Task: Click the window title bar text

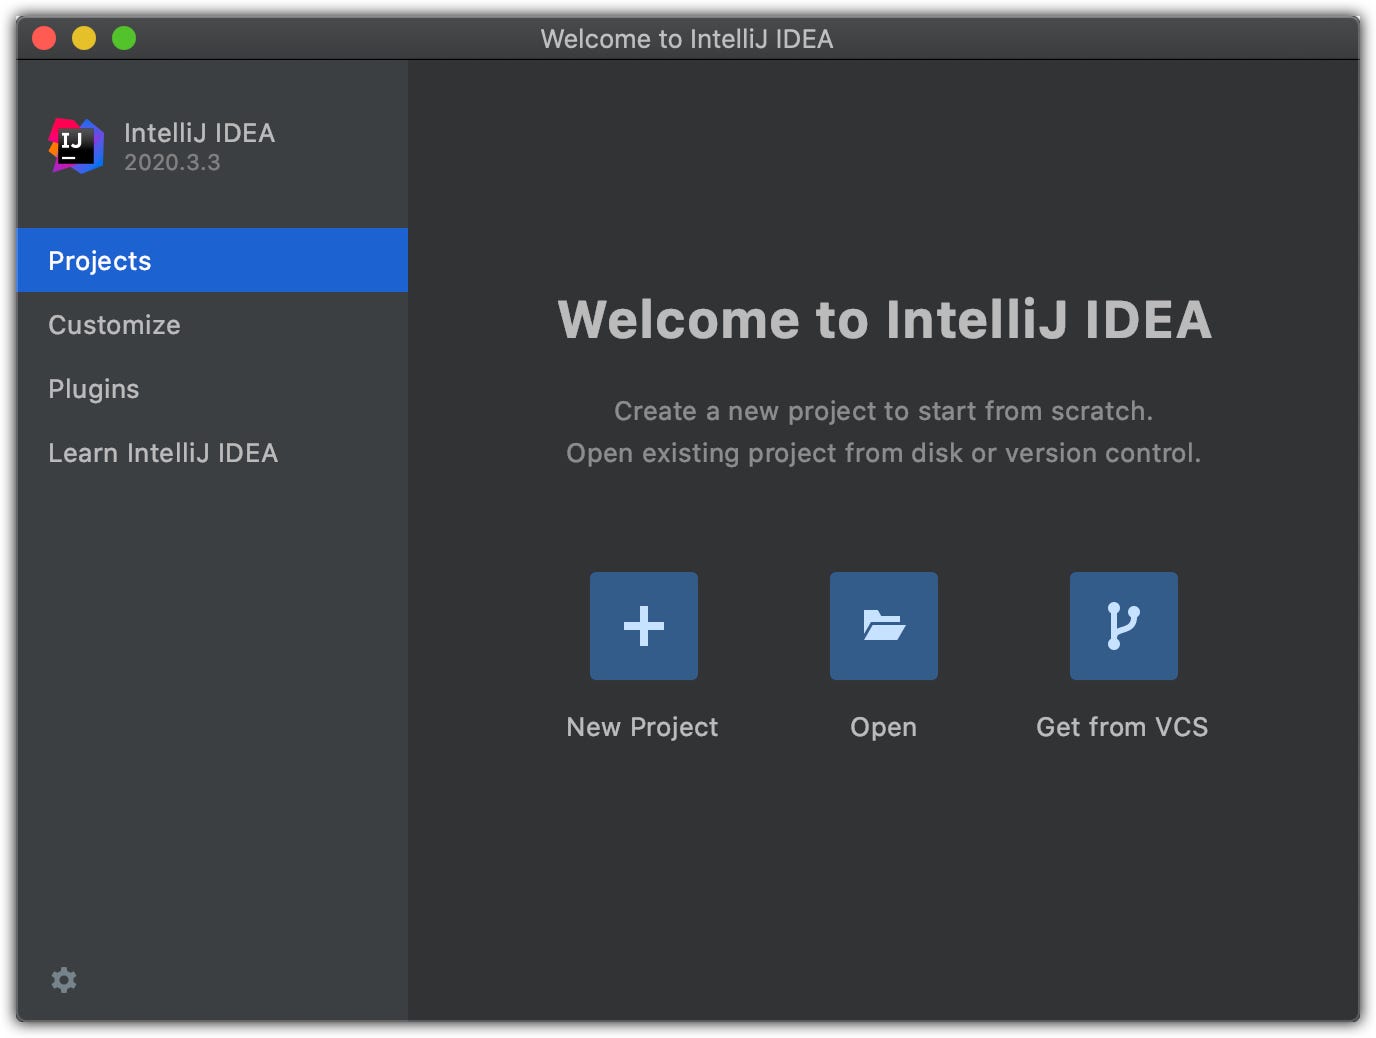Action: coord(687,39)
